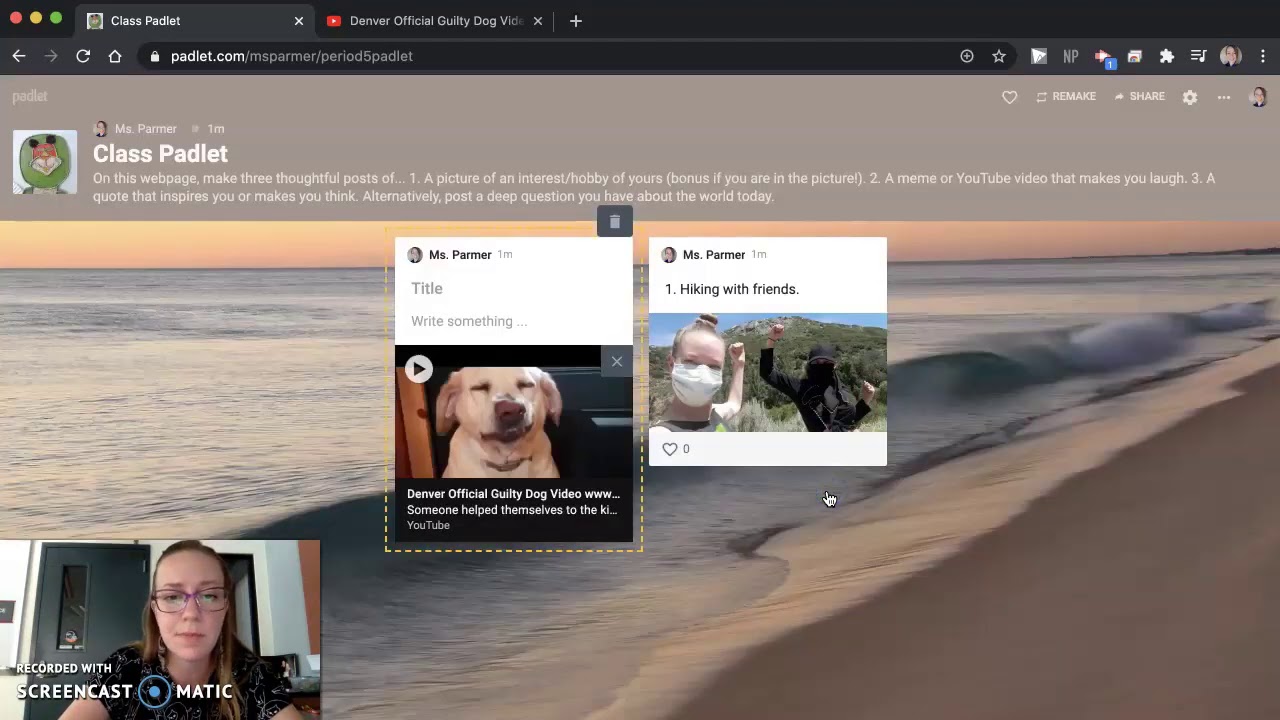
Task: Click the address bar URL
Action: [x=292, y=57]
